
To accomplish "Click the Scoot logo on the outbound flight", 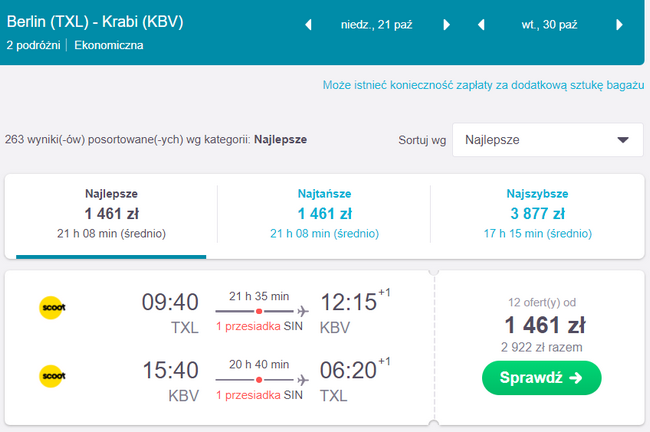I will [x=52, y=308].
